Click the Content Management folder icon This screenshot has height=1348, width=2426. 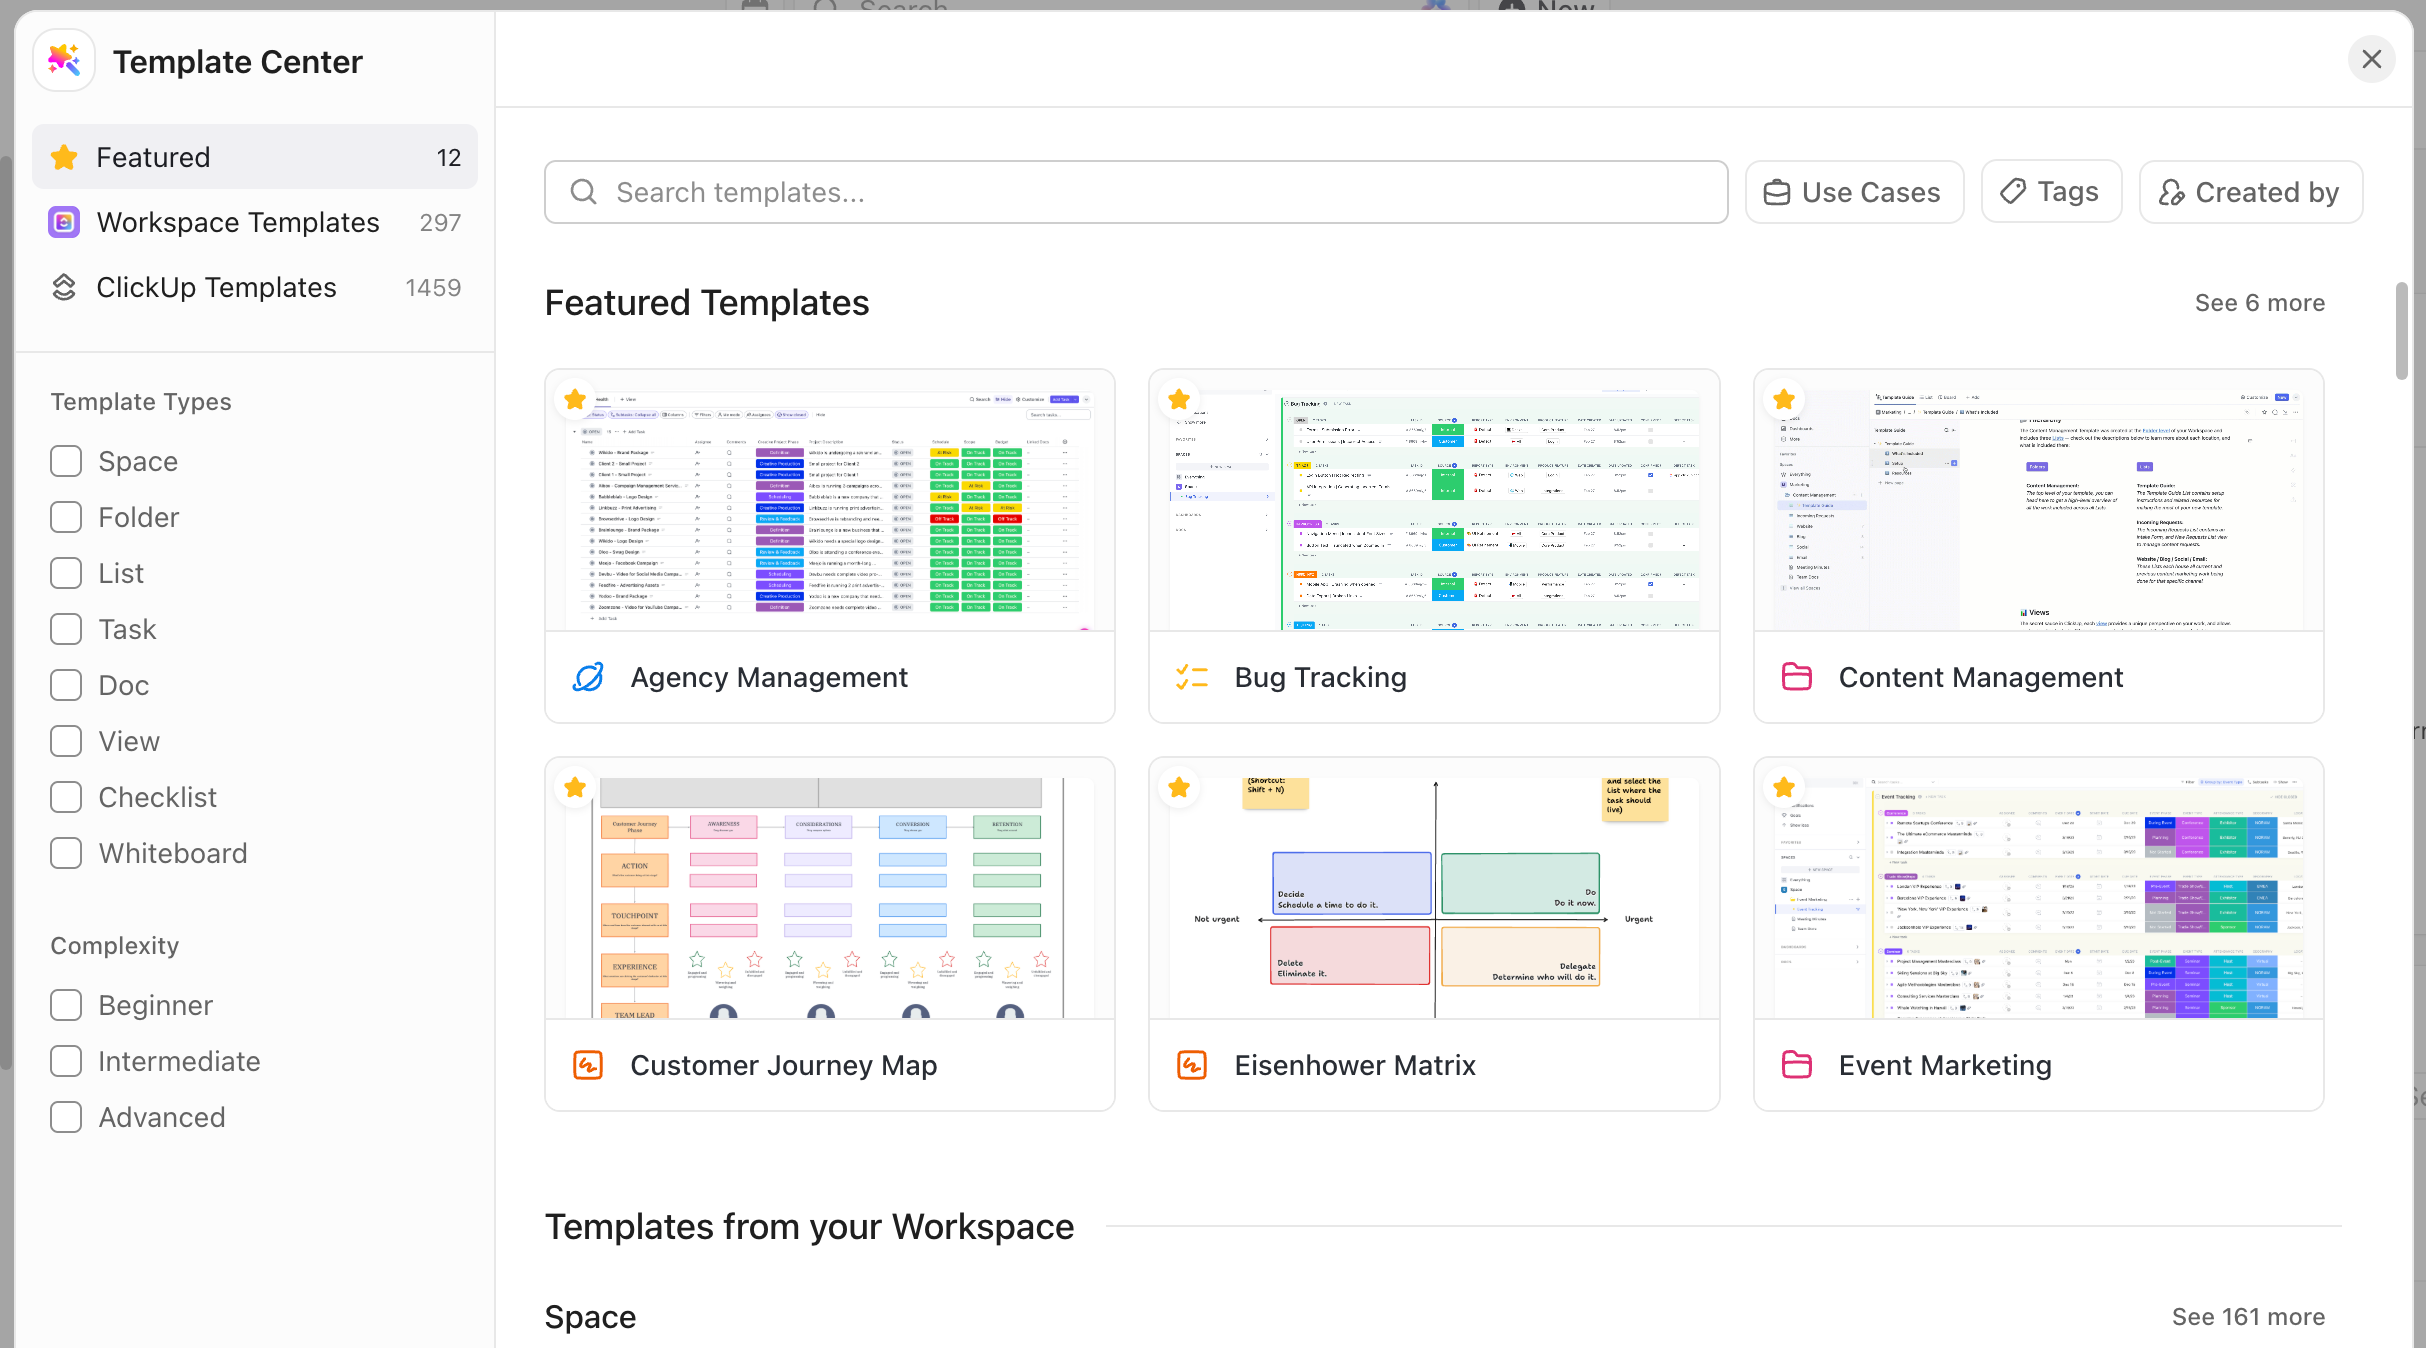[1797, 676]
